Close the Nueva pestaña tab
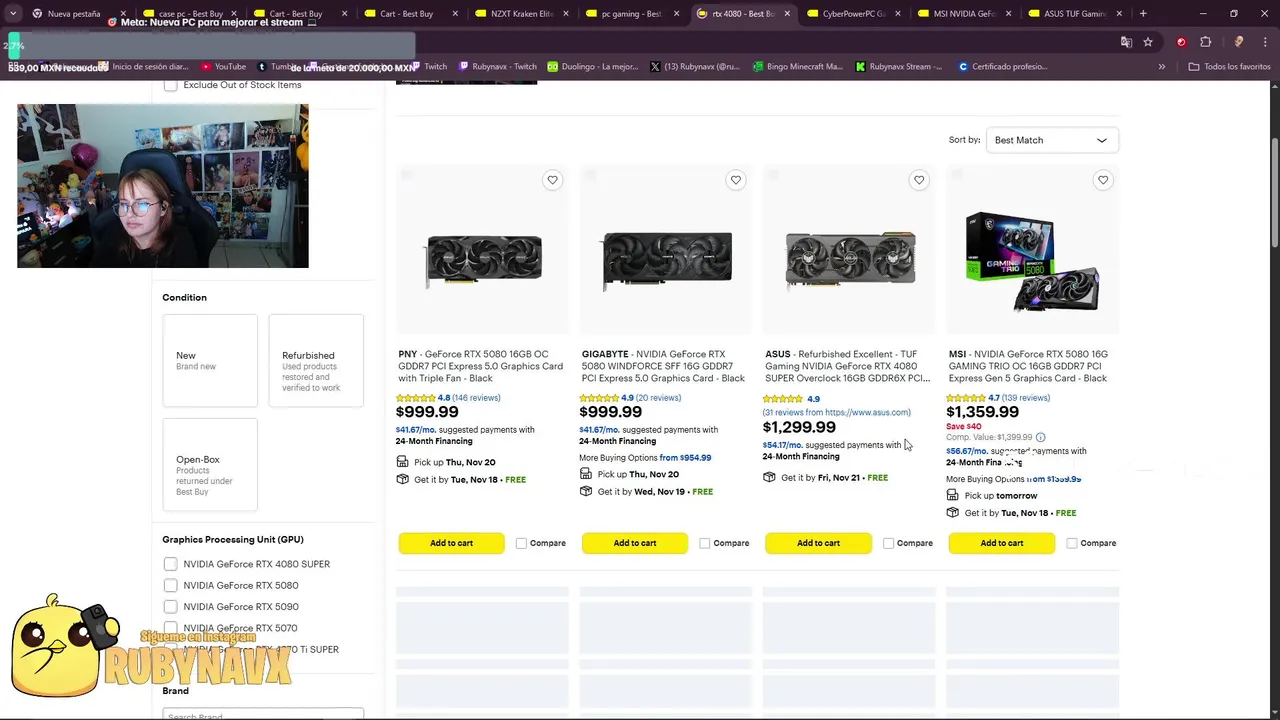This screenshot has width=1280, height=720. 123,14
